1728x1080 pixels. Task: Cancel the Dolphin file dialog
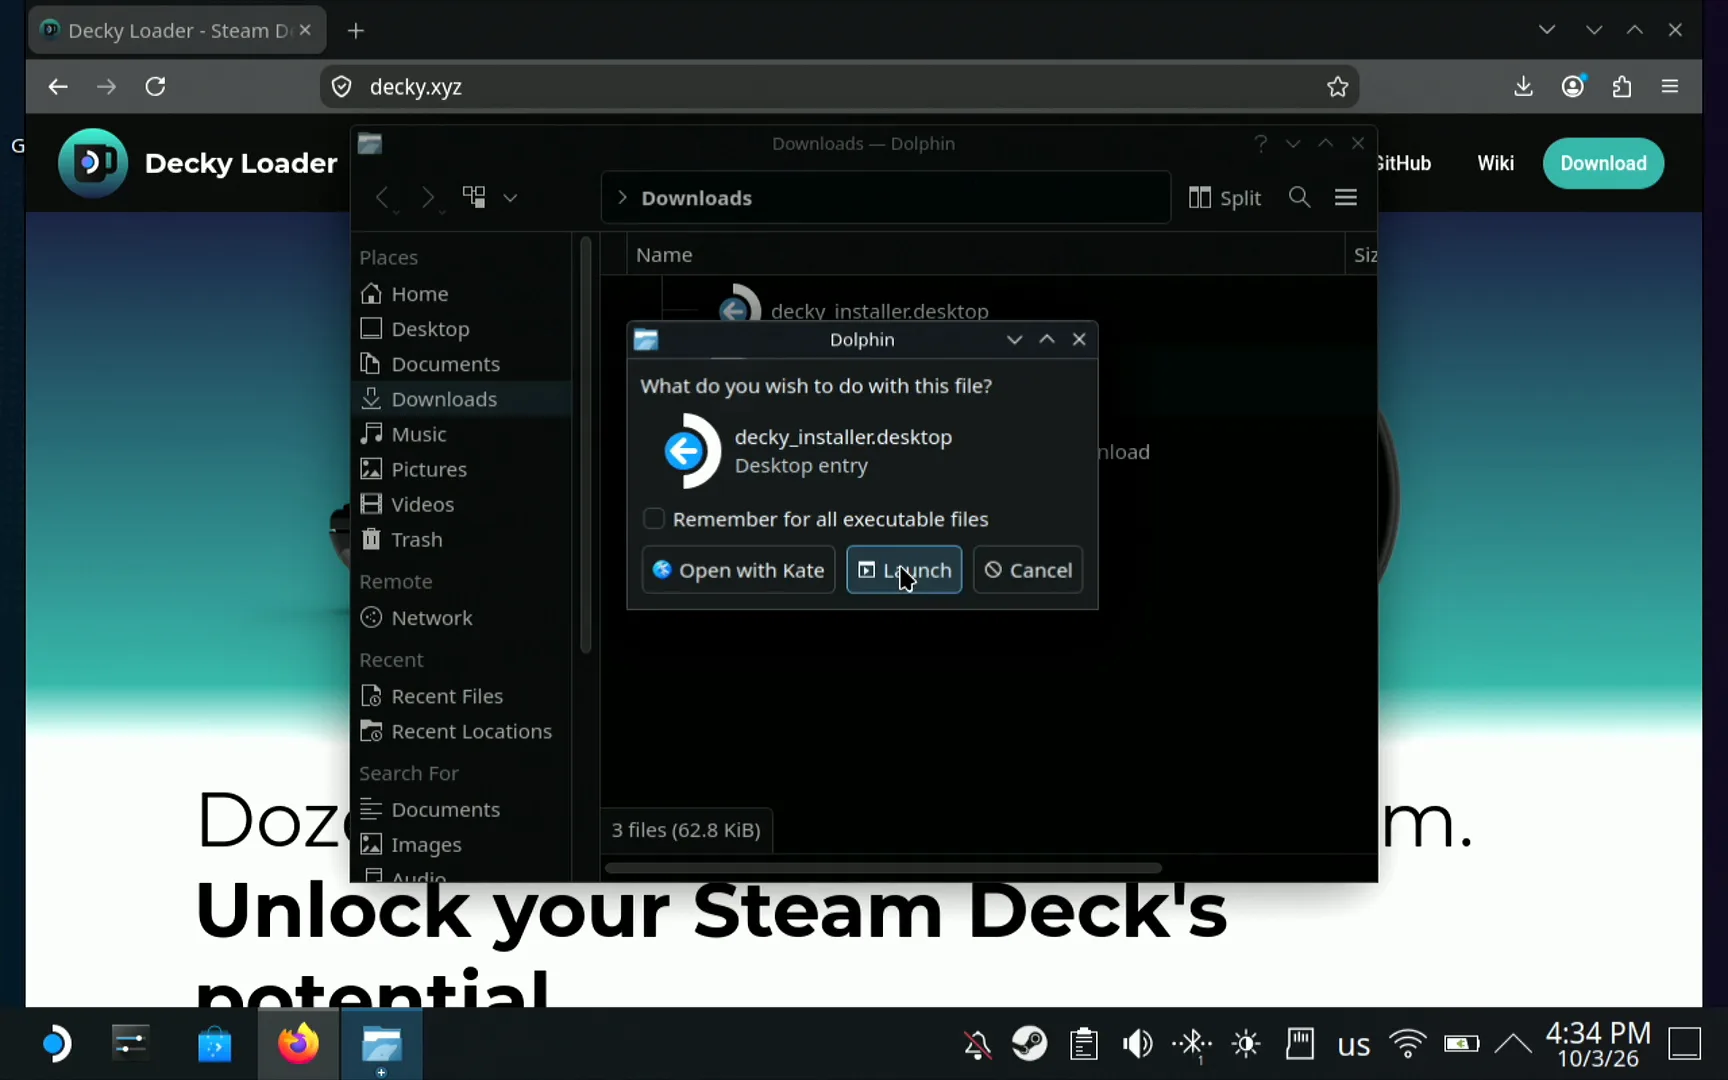[1028, 570]
